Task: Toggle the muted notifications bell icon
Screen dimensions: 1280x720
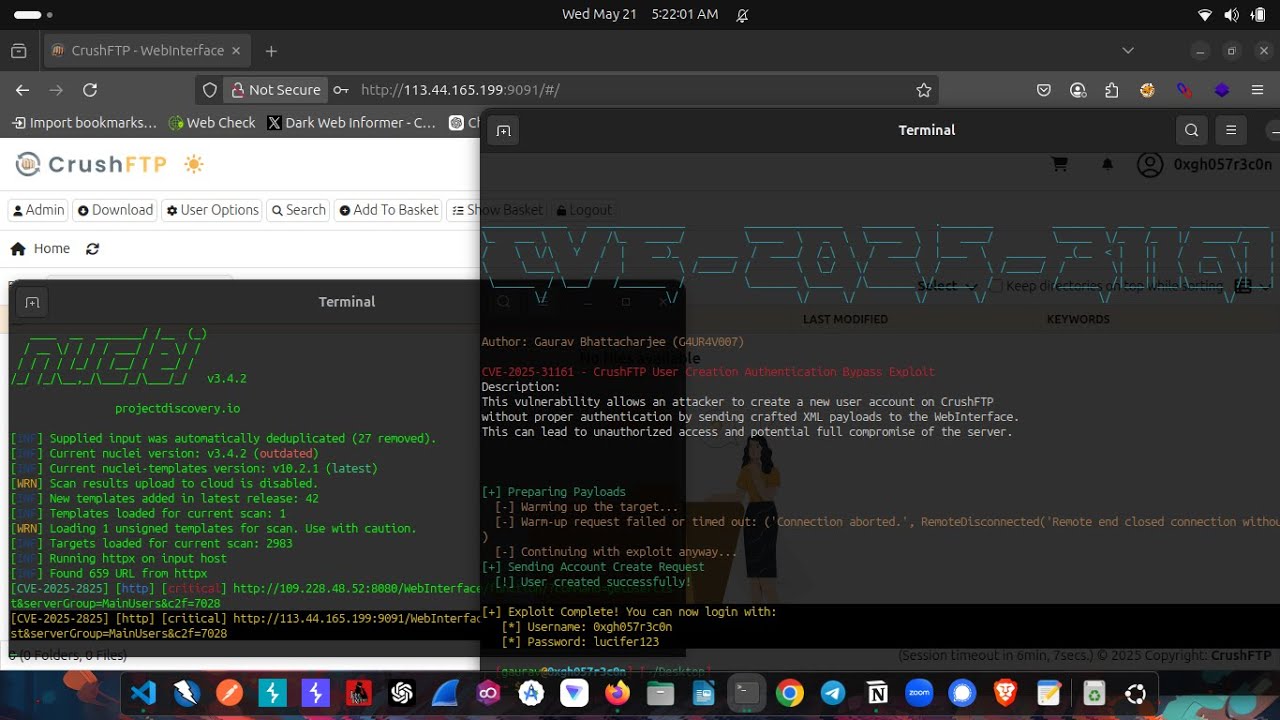Action: click(742, 14)
